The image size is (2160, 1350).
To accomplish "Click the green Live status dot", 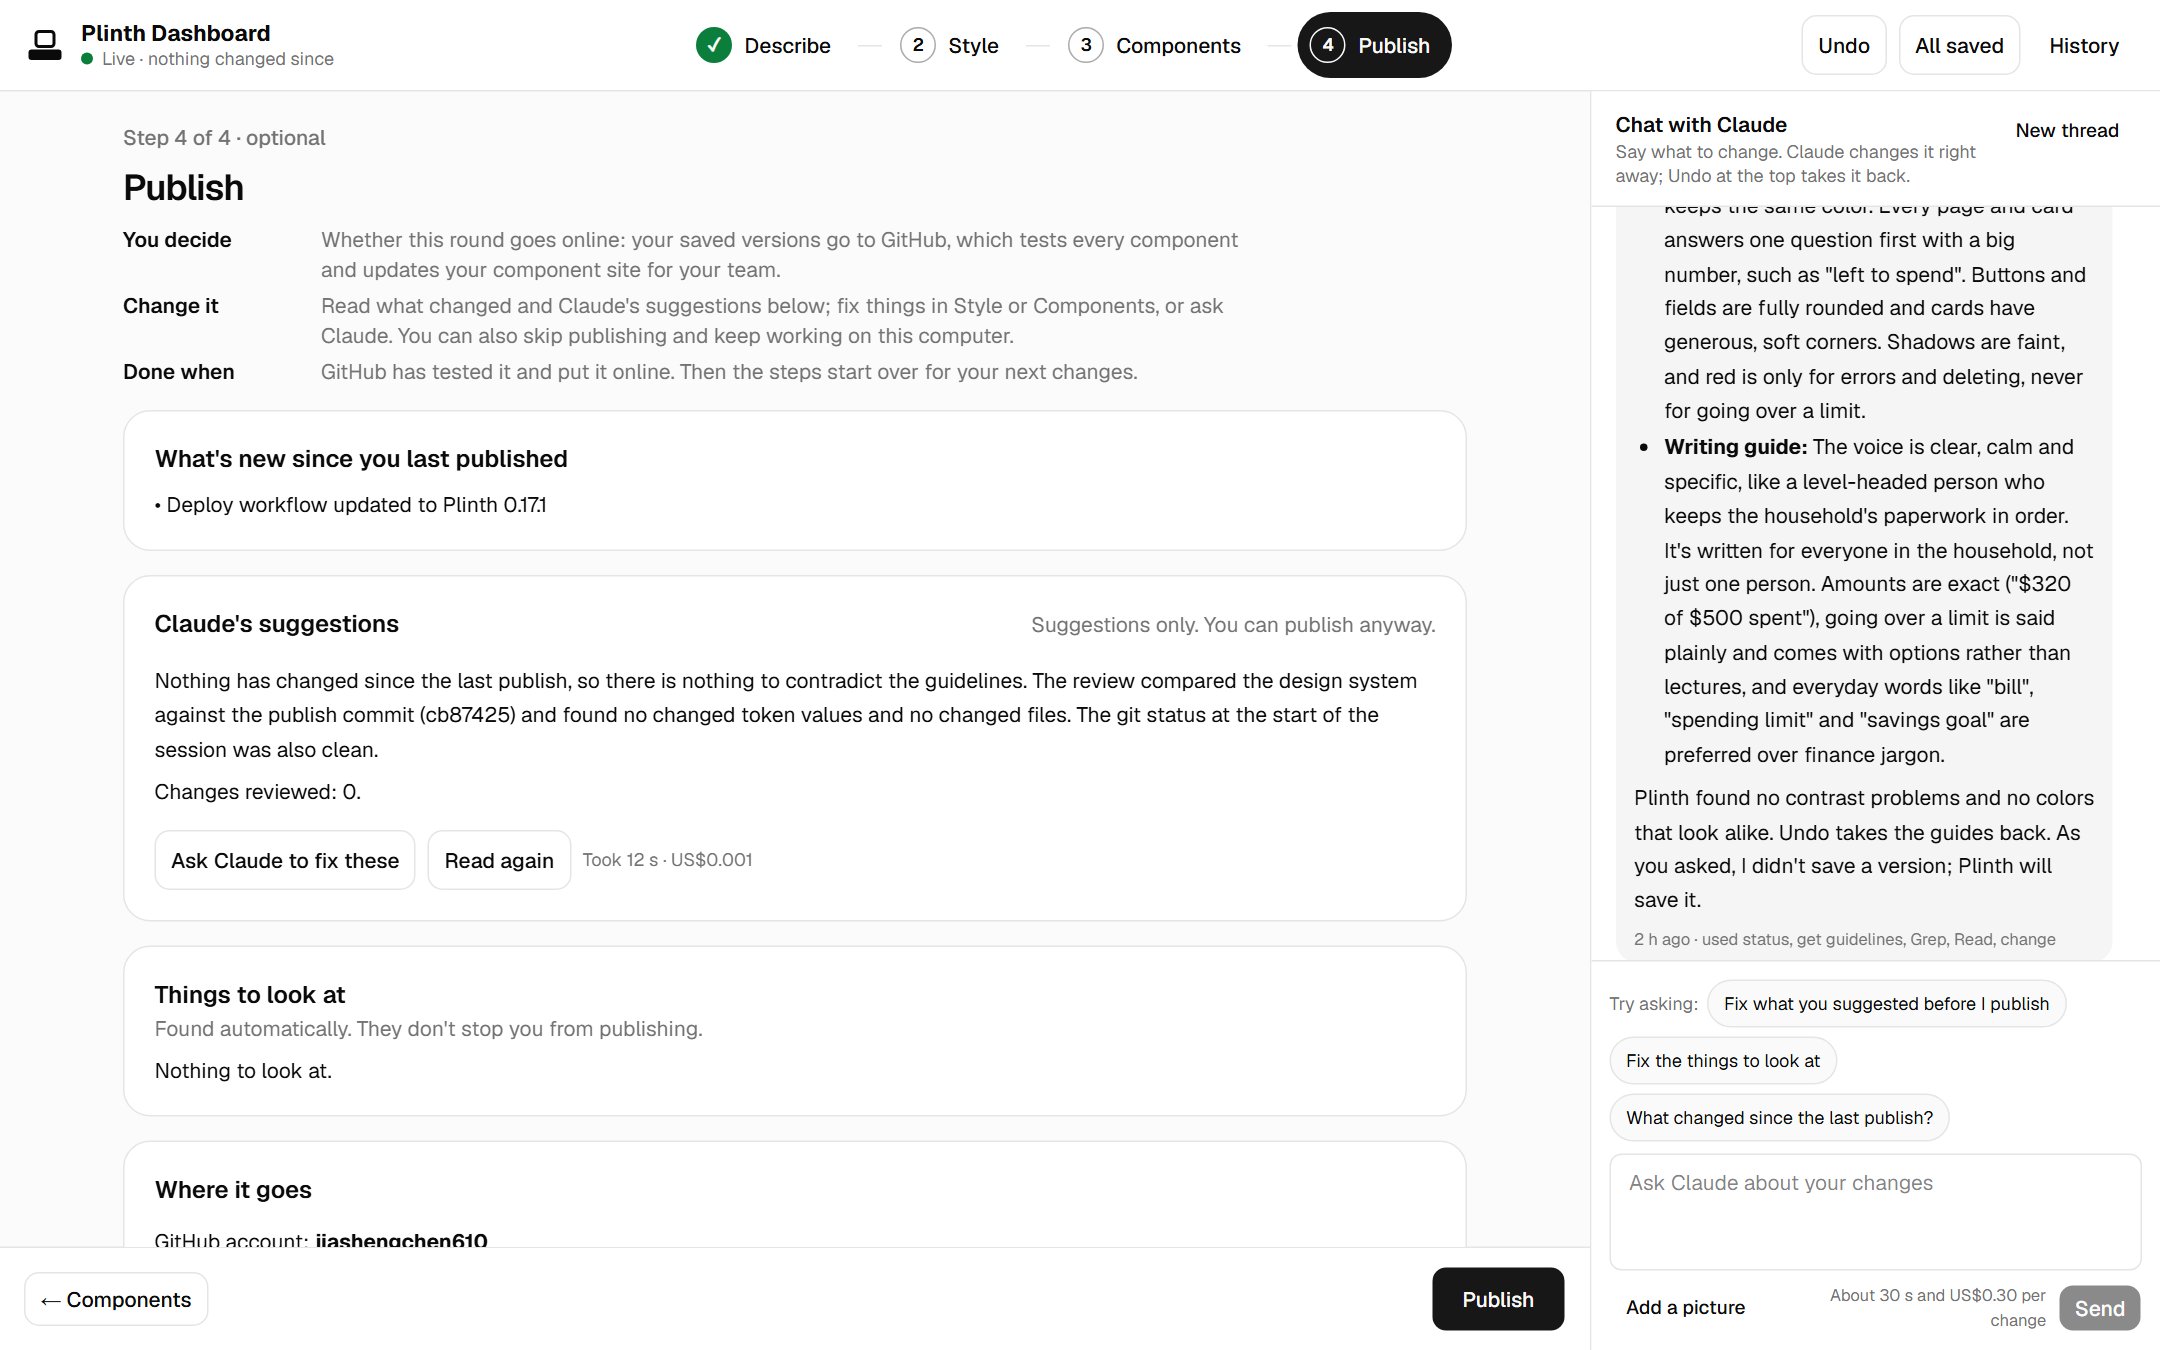I will point(88,59).
